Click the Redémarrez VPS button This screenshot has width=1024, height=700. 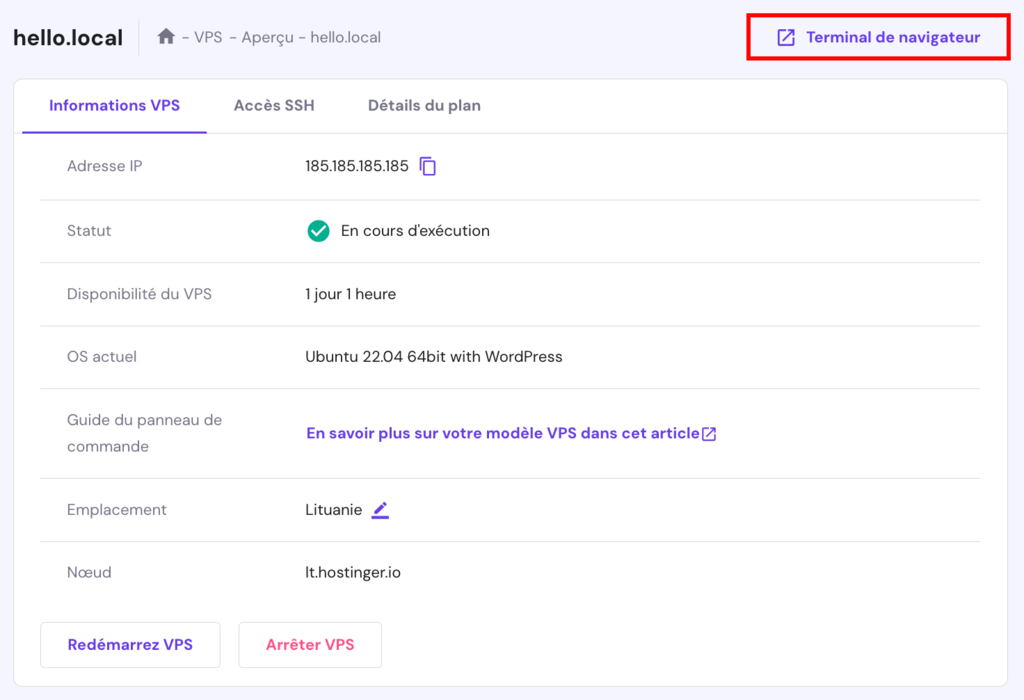click(x=129, y=644)
